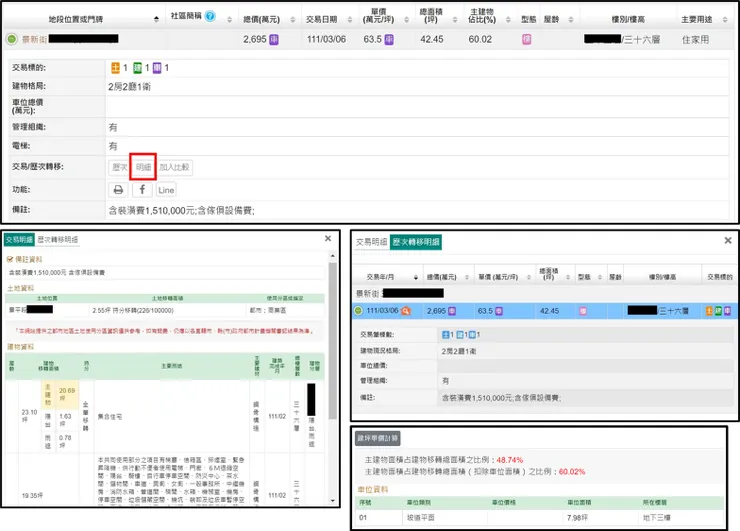The image size is (740, 531).
Task: Select 交易明細 tab in left popup
Action: coord(19,239)
